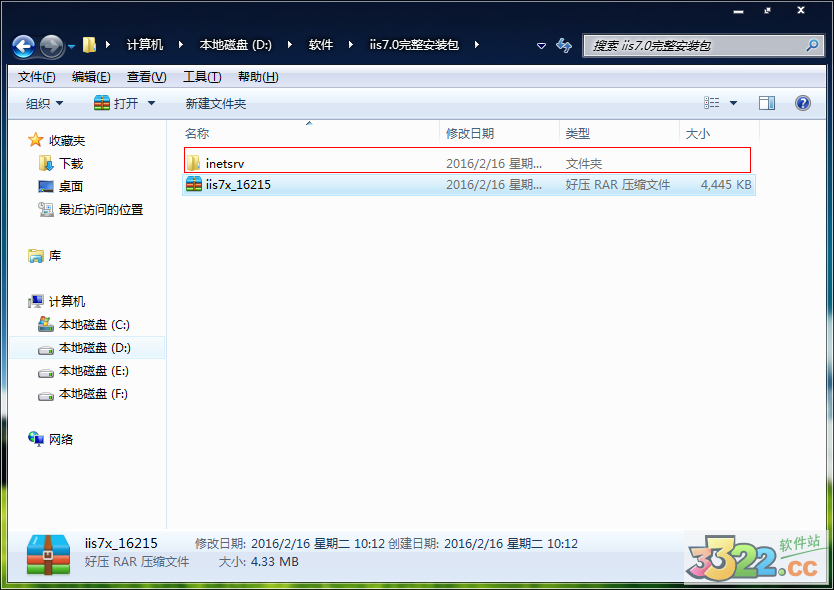Go to 本地磁盘 (D:) in the address bar

[x=236, y=45]
